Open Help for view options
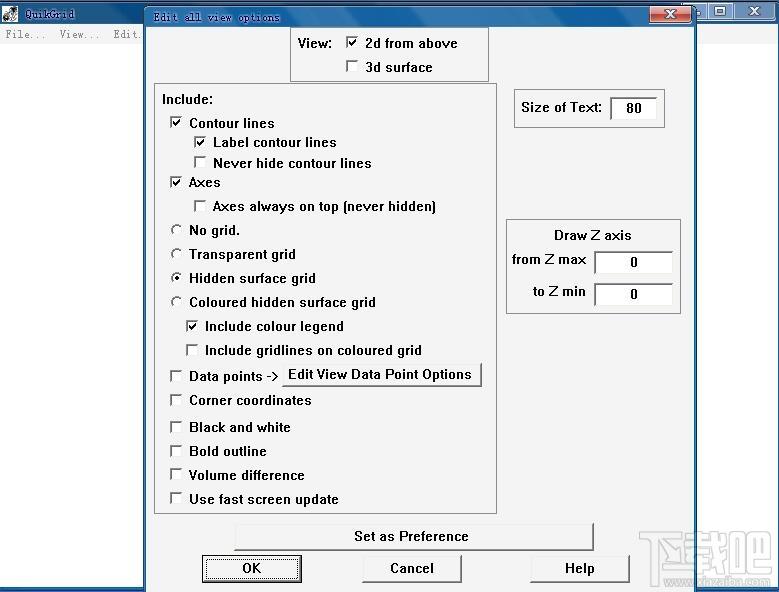779x592 pixels. click(x=579, y=569)
